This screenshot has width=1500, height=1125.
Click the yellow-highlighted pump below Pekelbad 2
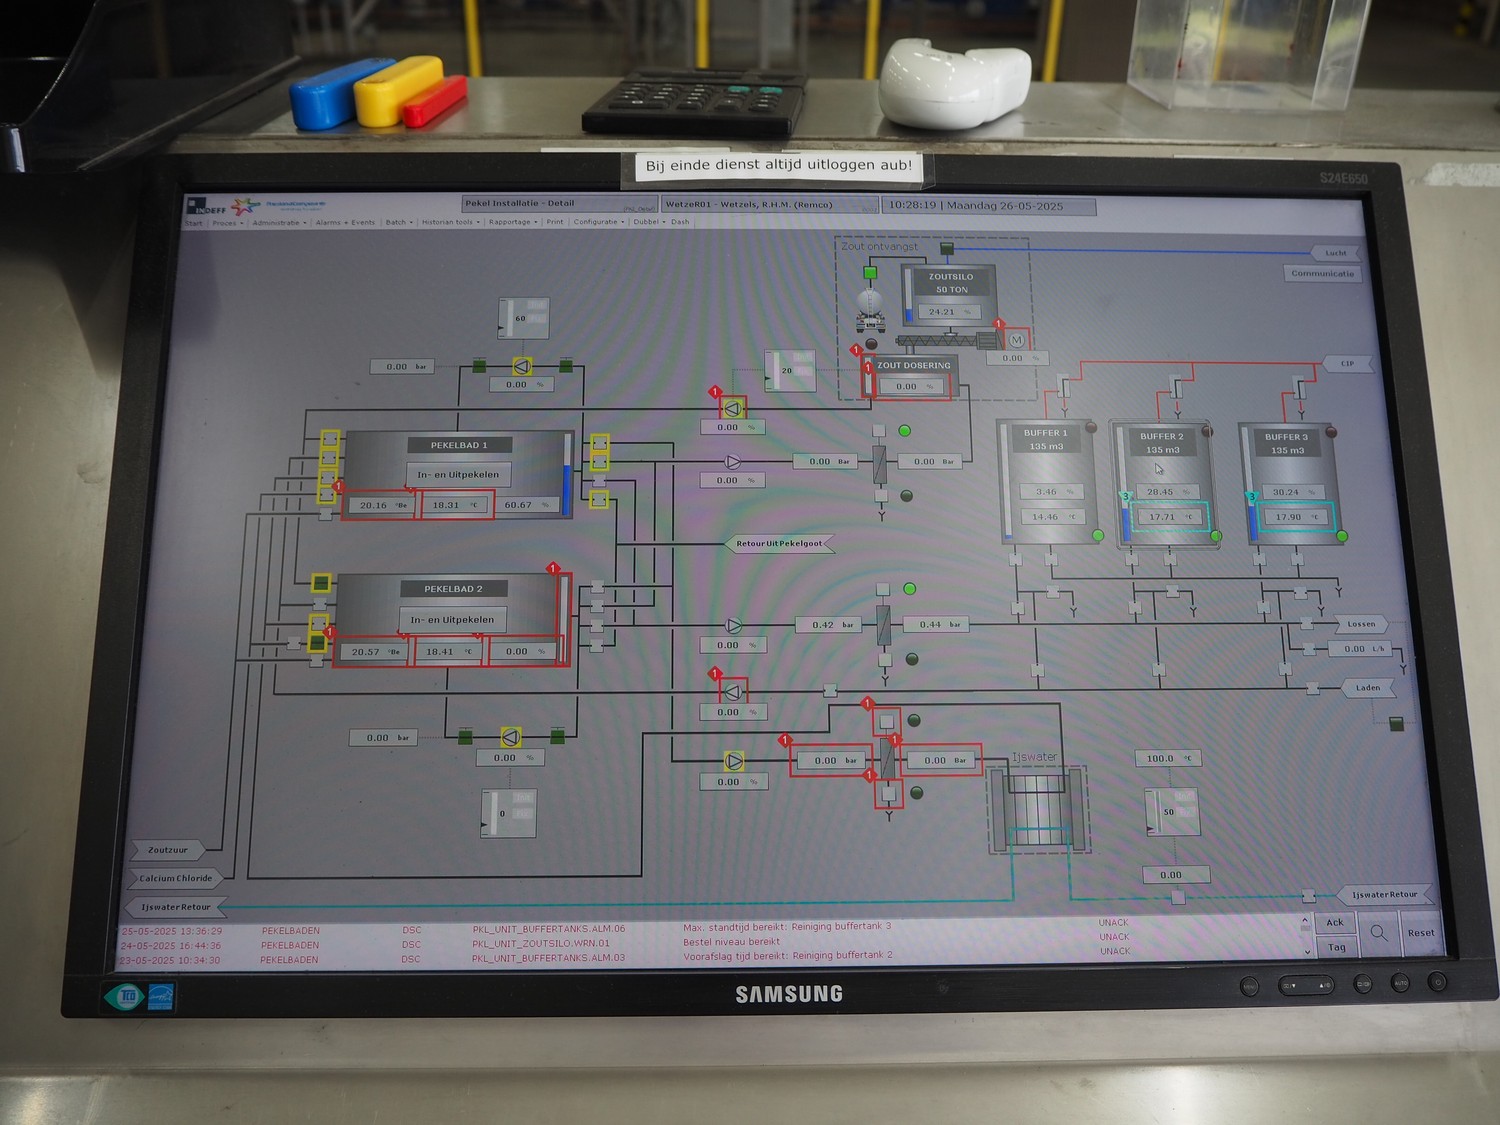coord(511,738)
